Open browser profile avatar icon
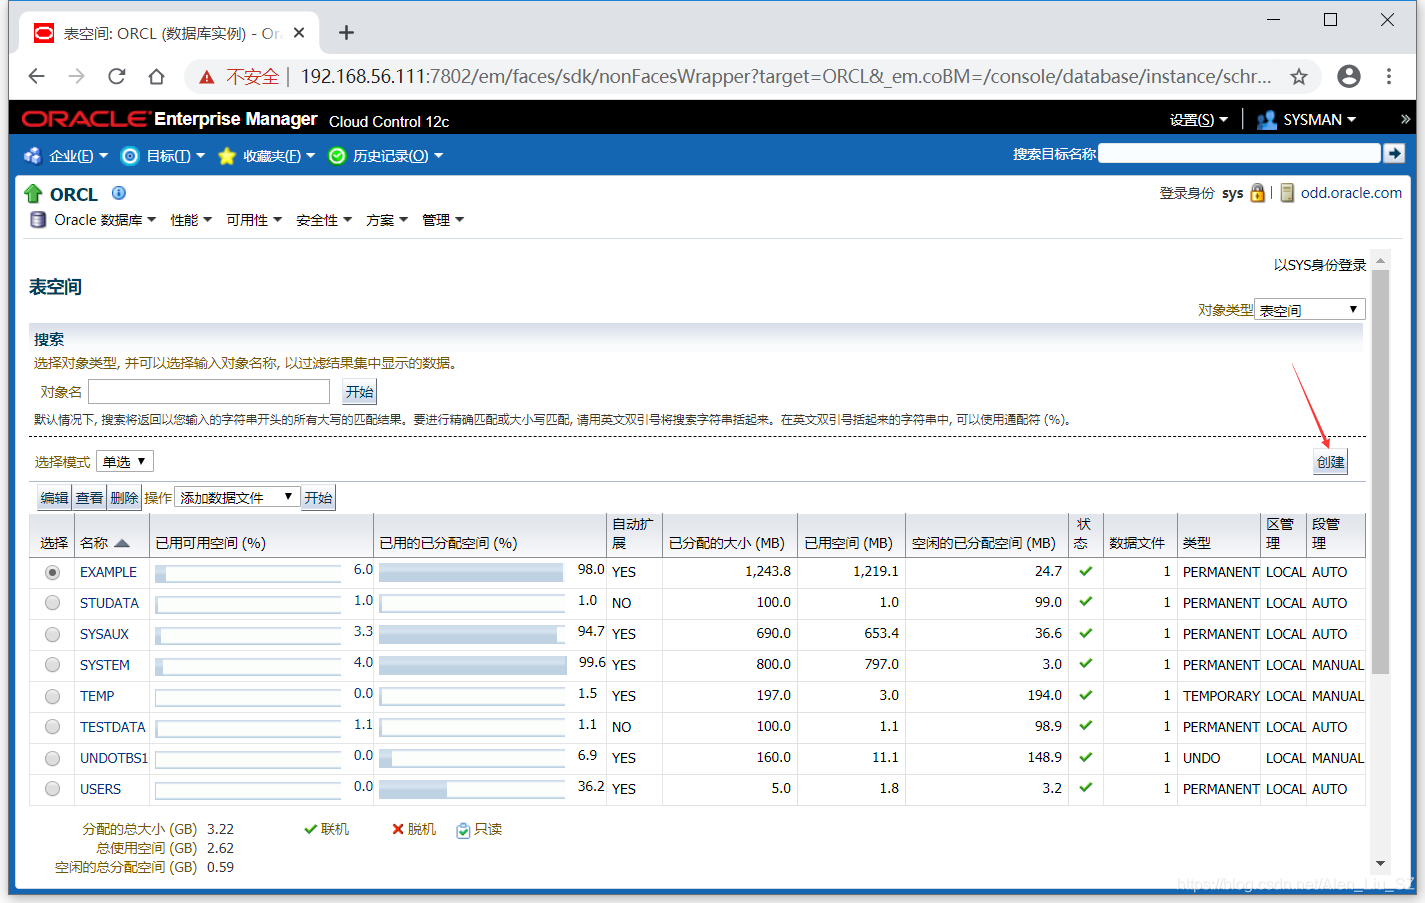 [1349, 76]
